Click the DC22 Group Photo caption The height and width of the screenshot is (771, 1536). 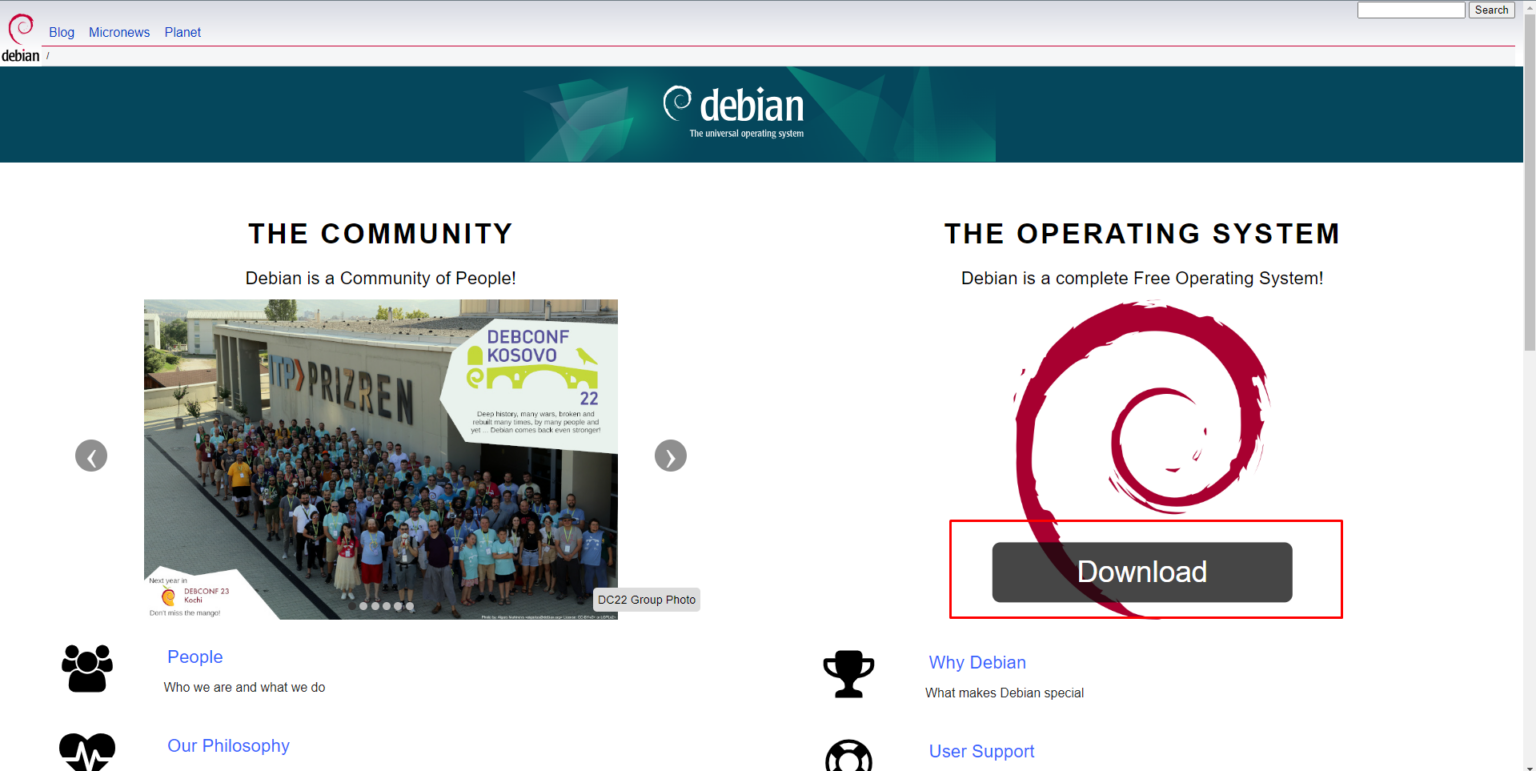point(647,600)
